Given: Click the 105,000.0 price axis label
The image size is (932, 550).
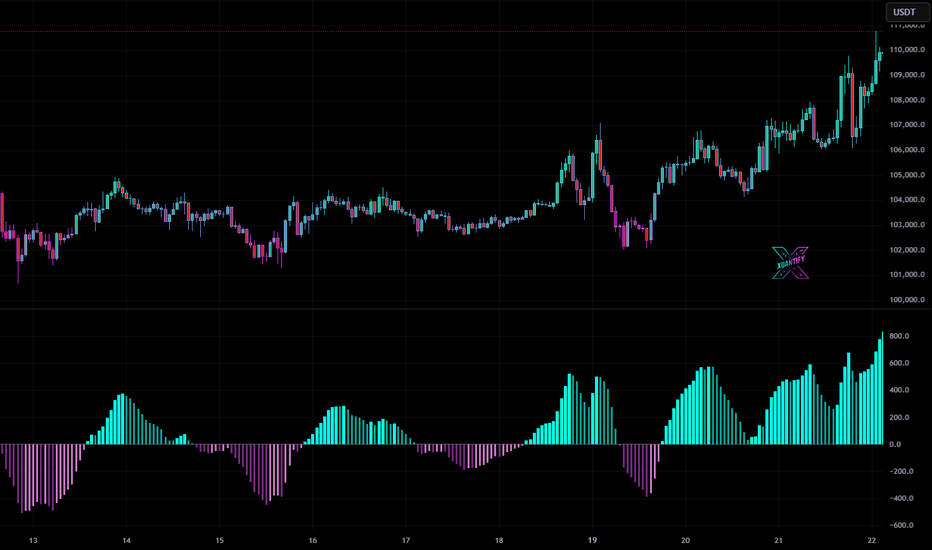Looking at the screenshot, I should pyautogui.click(x=907, y=175).
